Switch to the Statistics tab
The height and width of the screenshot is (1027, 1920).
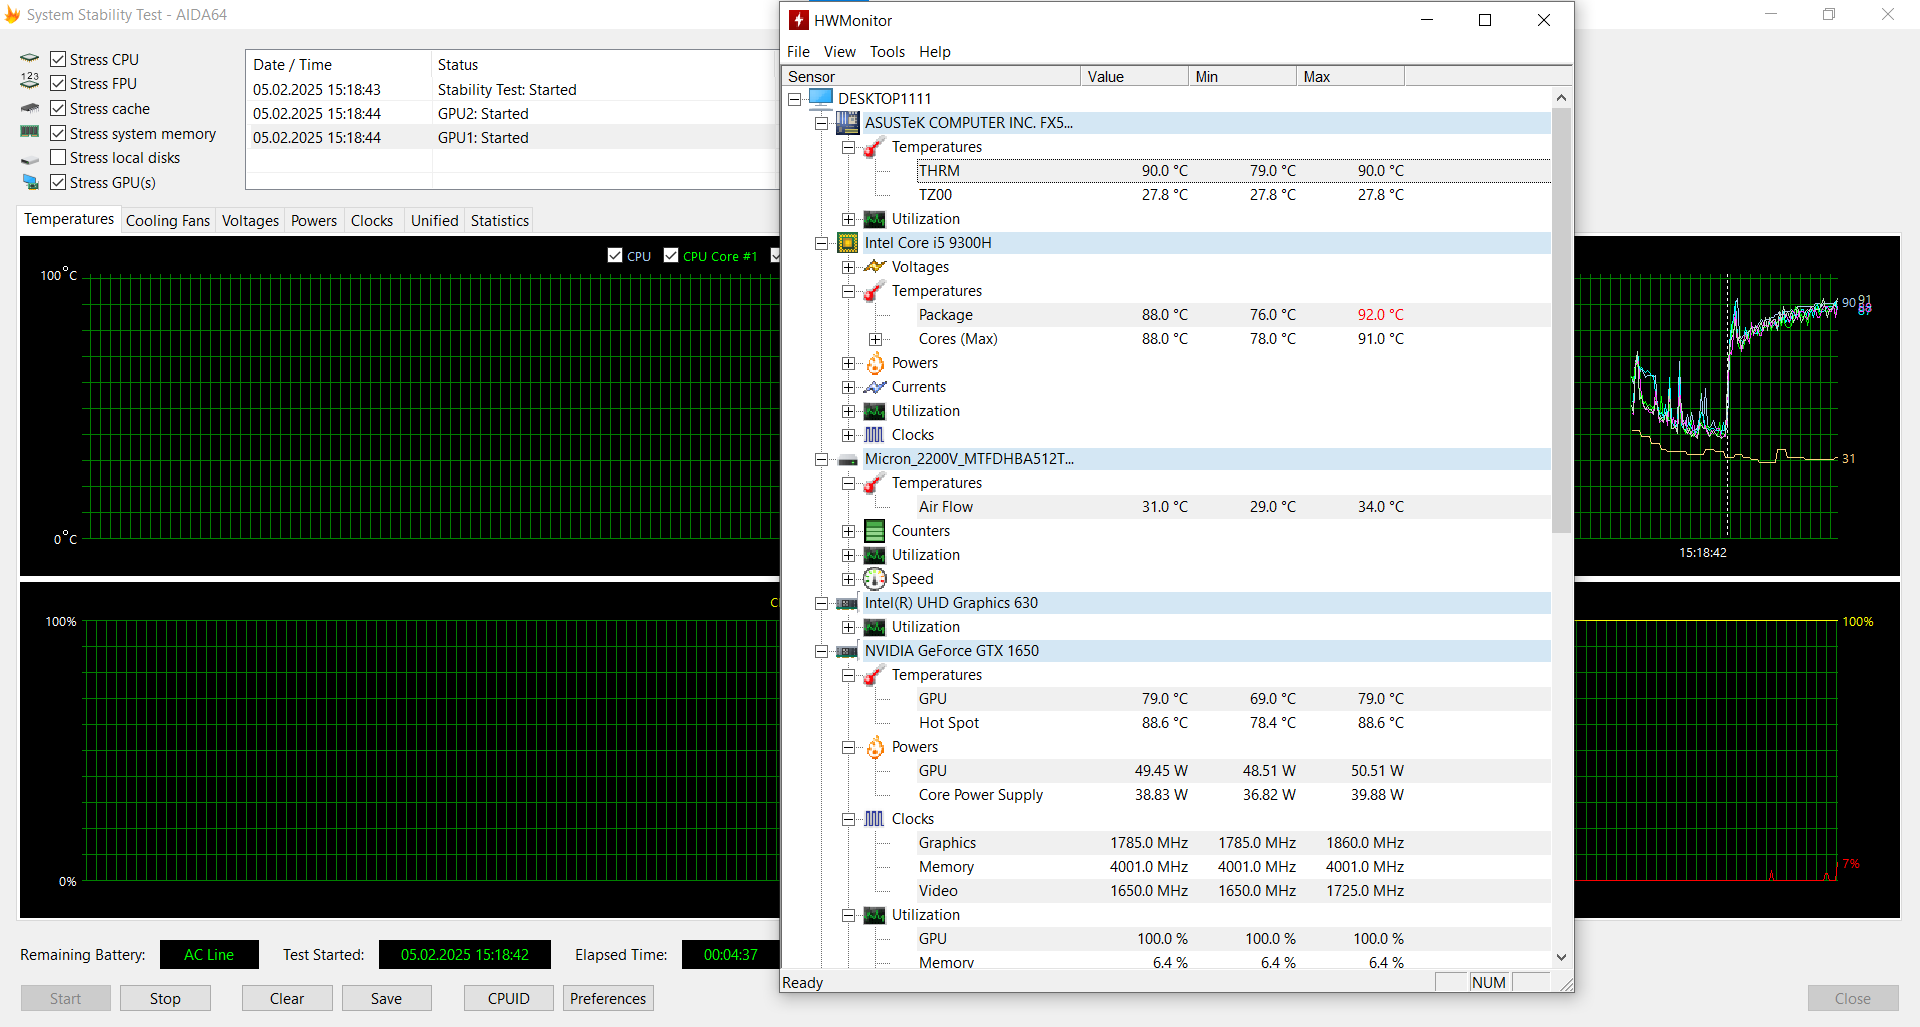(499, 220)
